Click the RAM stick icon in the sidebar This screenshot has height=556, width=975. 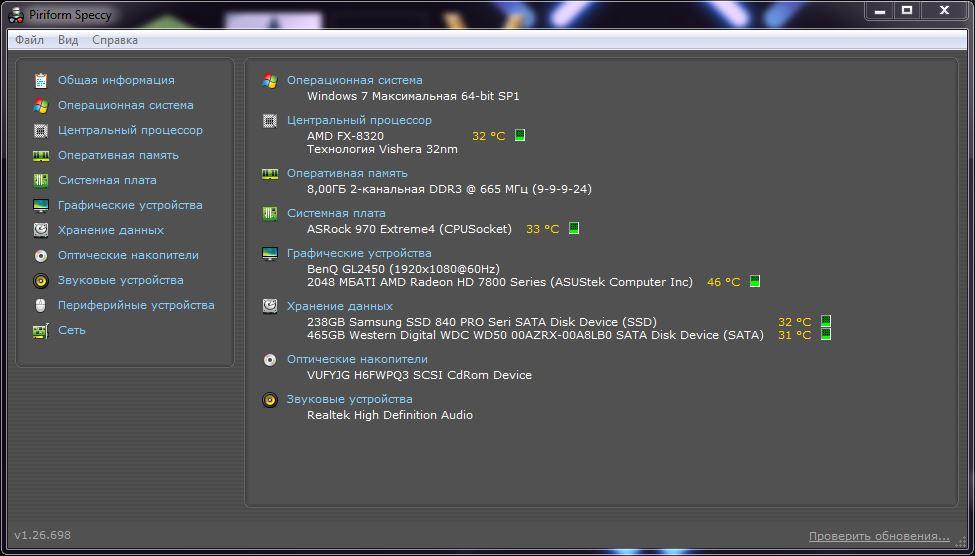tap(41, 155)
